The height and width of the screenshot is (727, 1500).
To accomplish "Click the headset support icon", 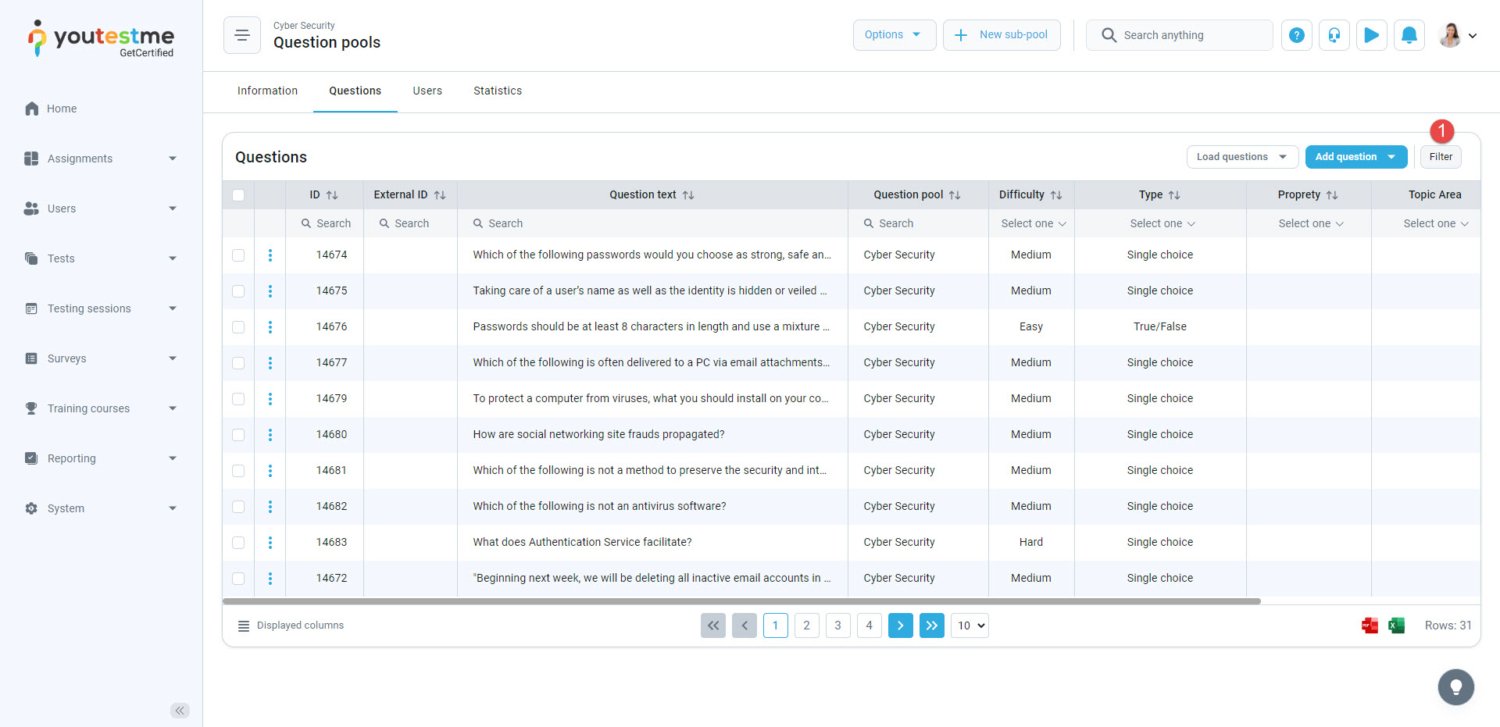I will coord(1334,35).
